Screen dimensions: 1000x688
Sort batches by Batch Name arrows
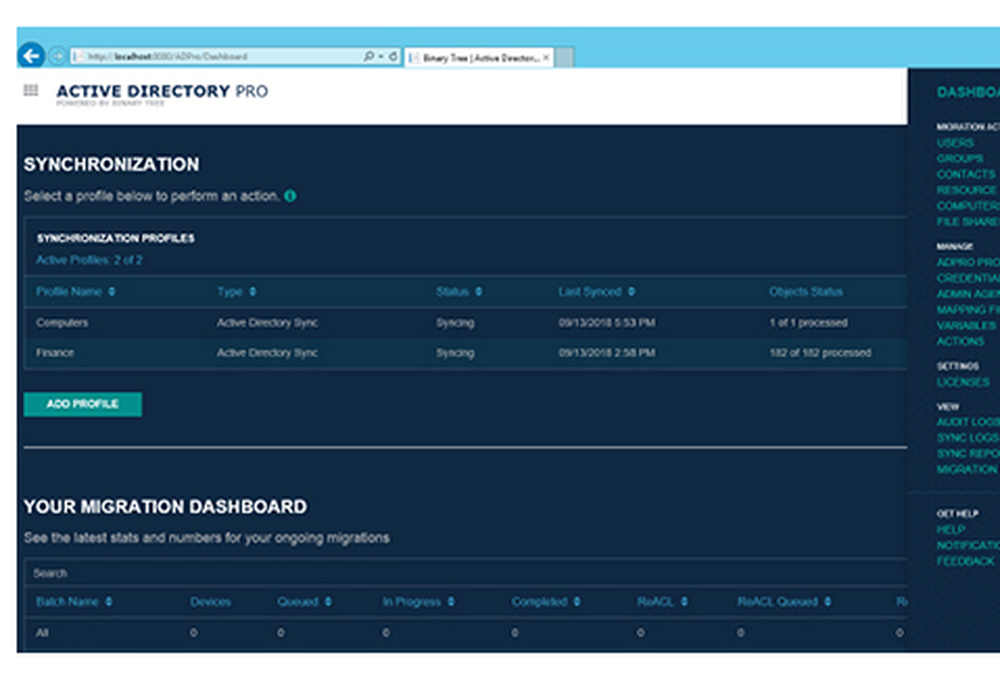108,601
